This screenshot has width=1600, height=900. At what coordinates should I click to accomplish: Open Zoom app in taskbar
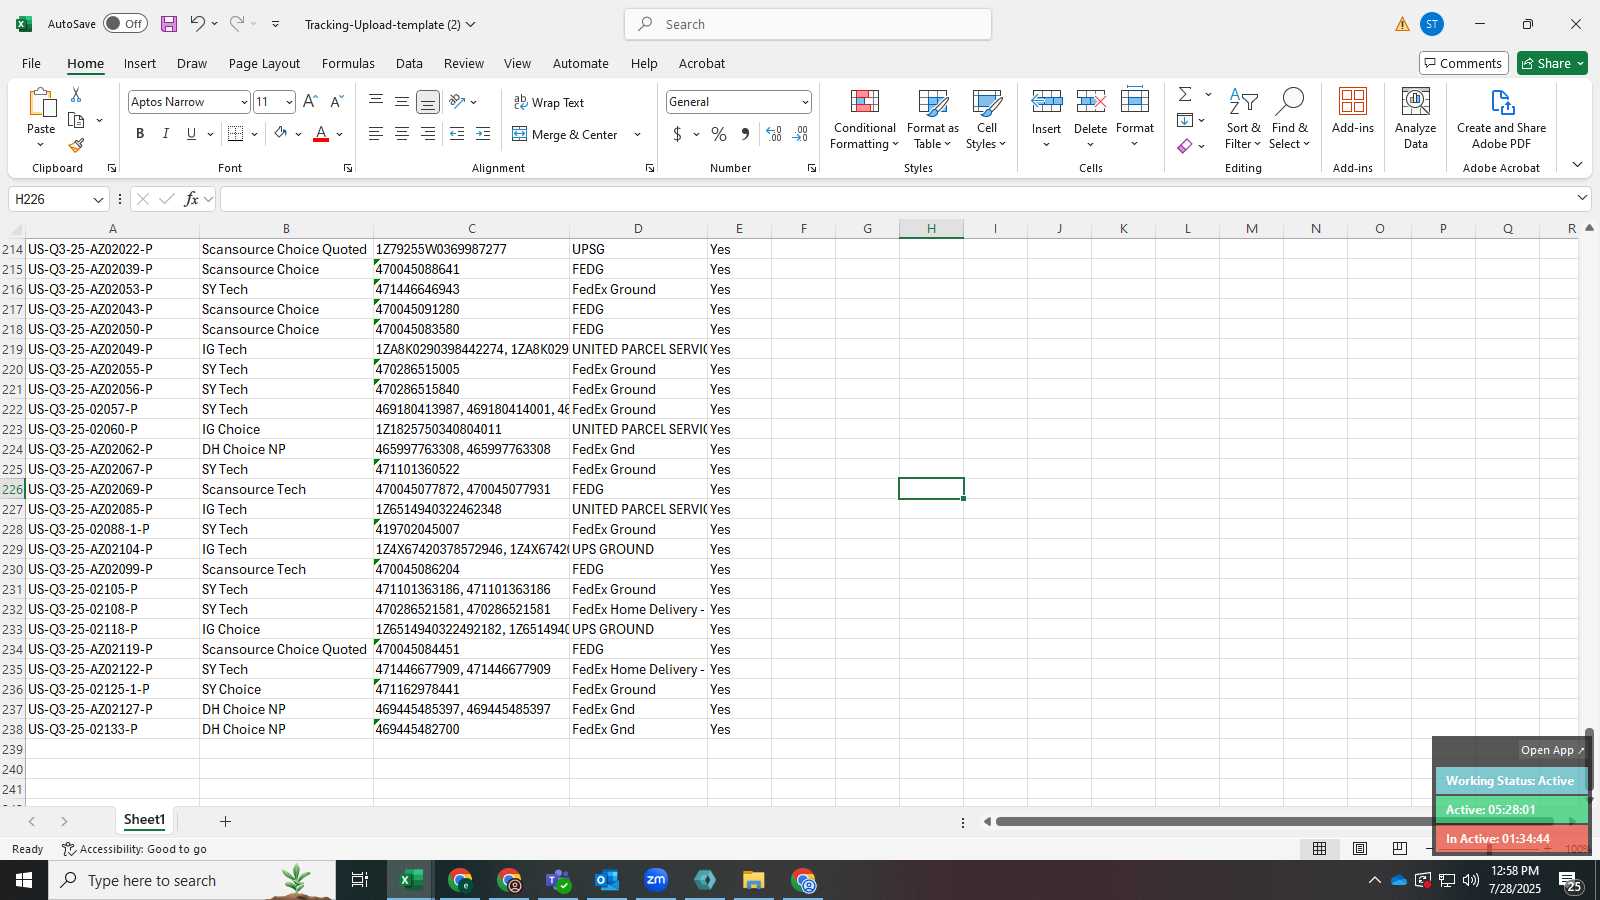pyautogui.click(x=656, y=880)
